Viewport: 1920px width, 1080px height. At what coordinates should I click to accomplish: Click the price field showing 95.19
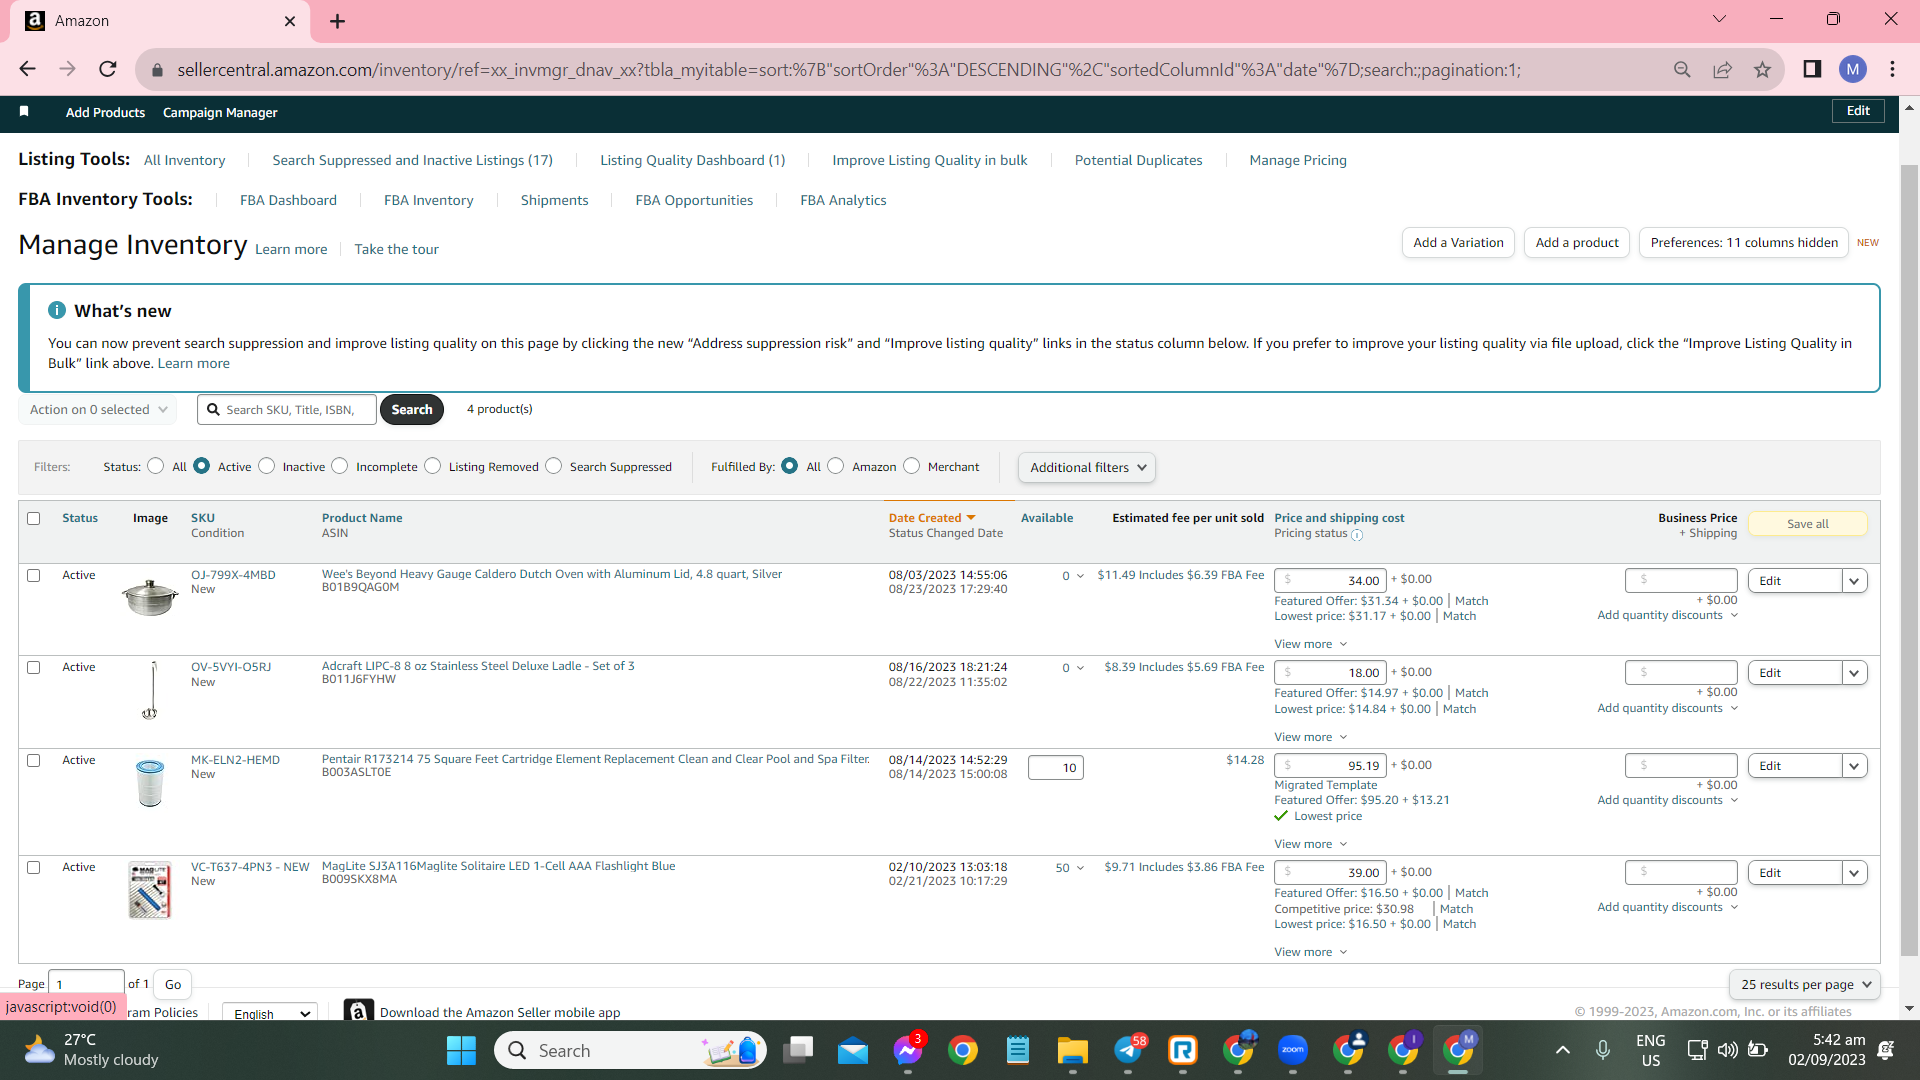pos(1330,766)
